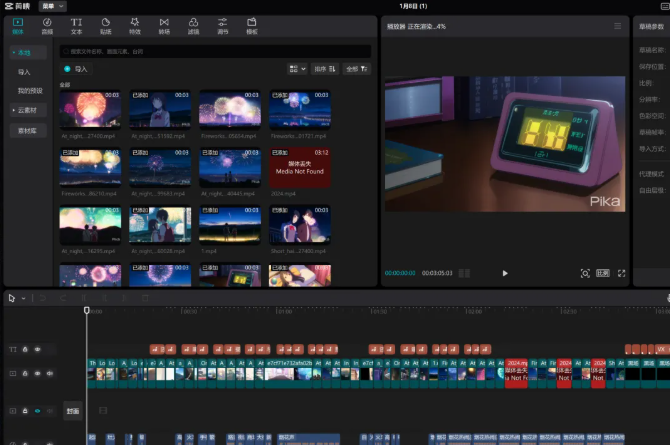
Task: Open the 音频 audio tab
Action: coord(47,26)
